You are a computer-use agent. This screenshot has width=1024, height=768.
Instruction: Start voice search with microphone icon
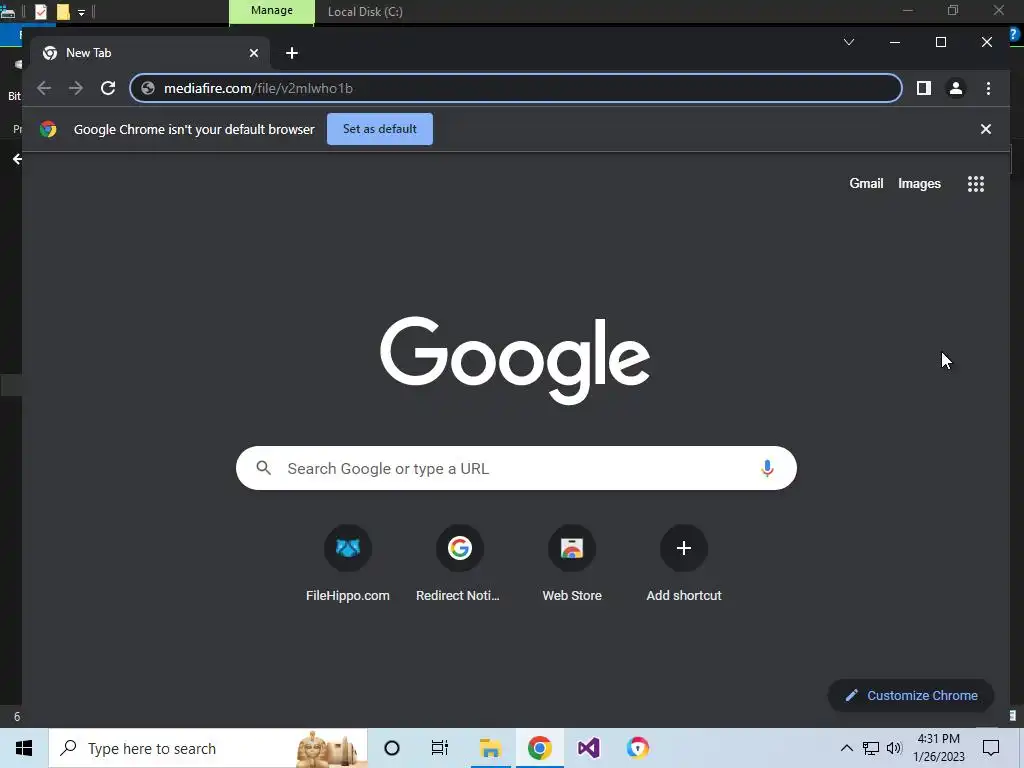point(767,468)
